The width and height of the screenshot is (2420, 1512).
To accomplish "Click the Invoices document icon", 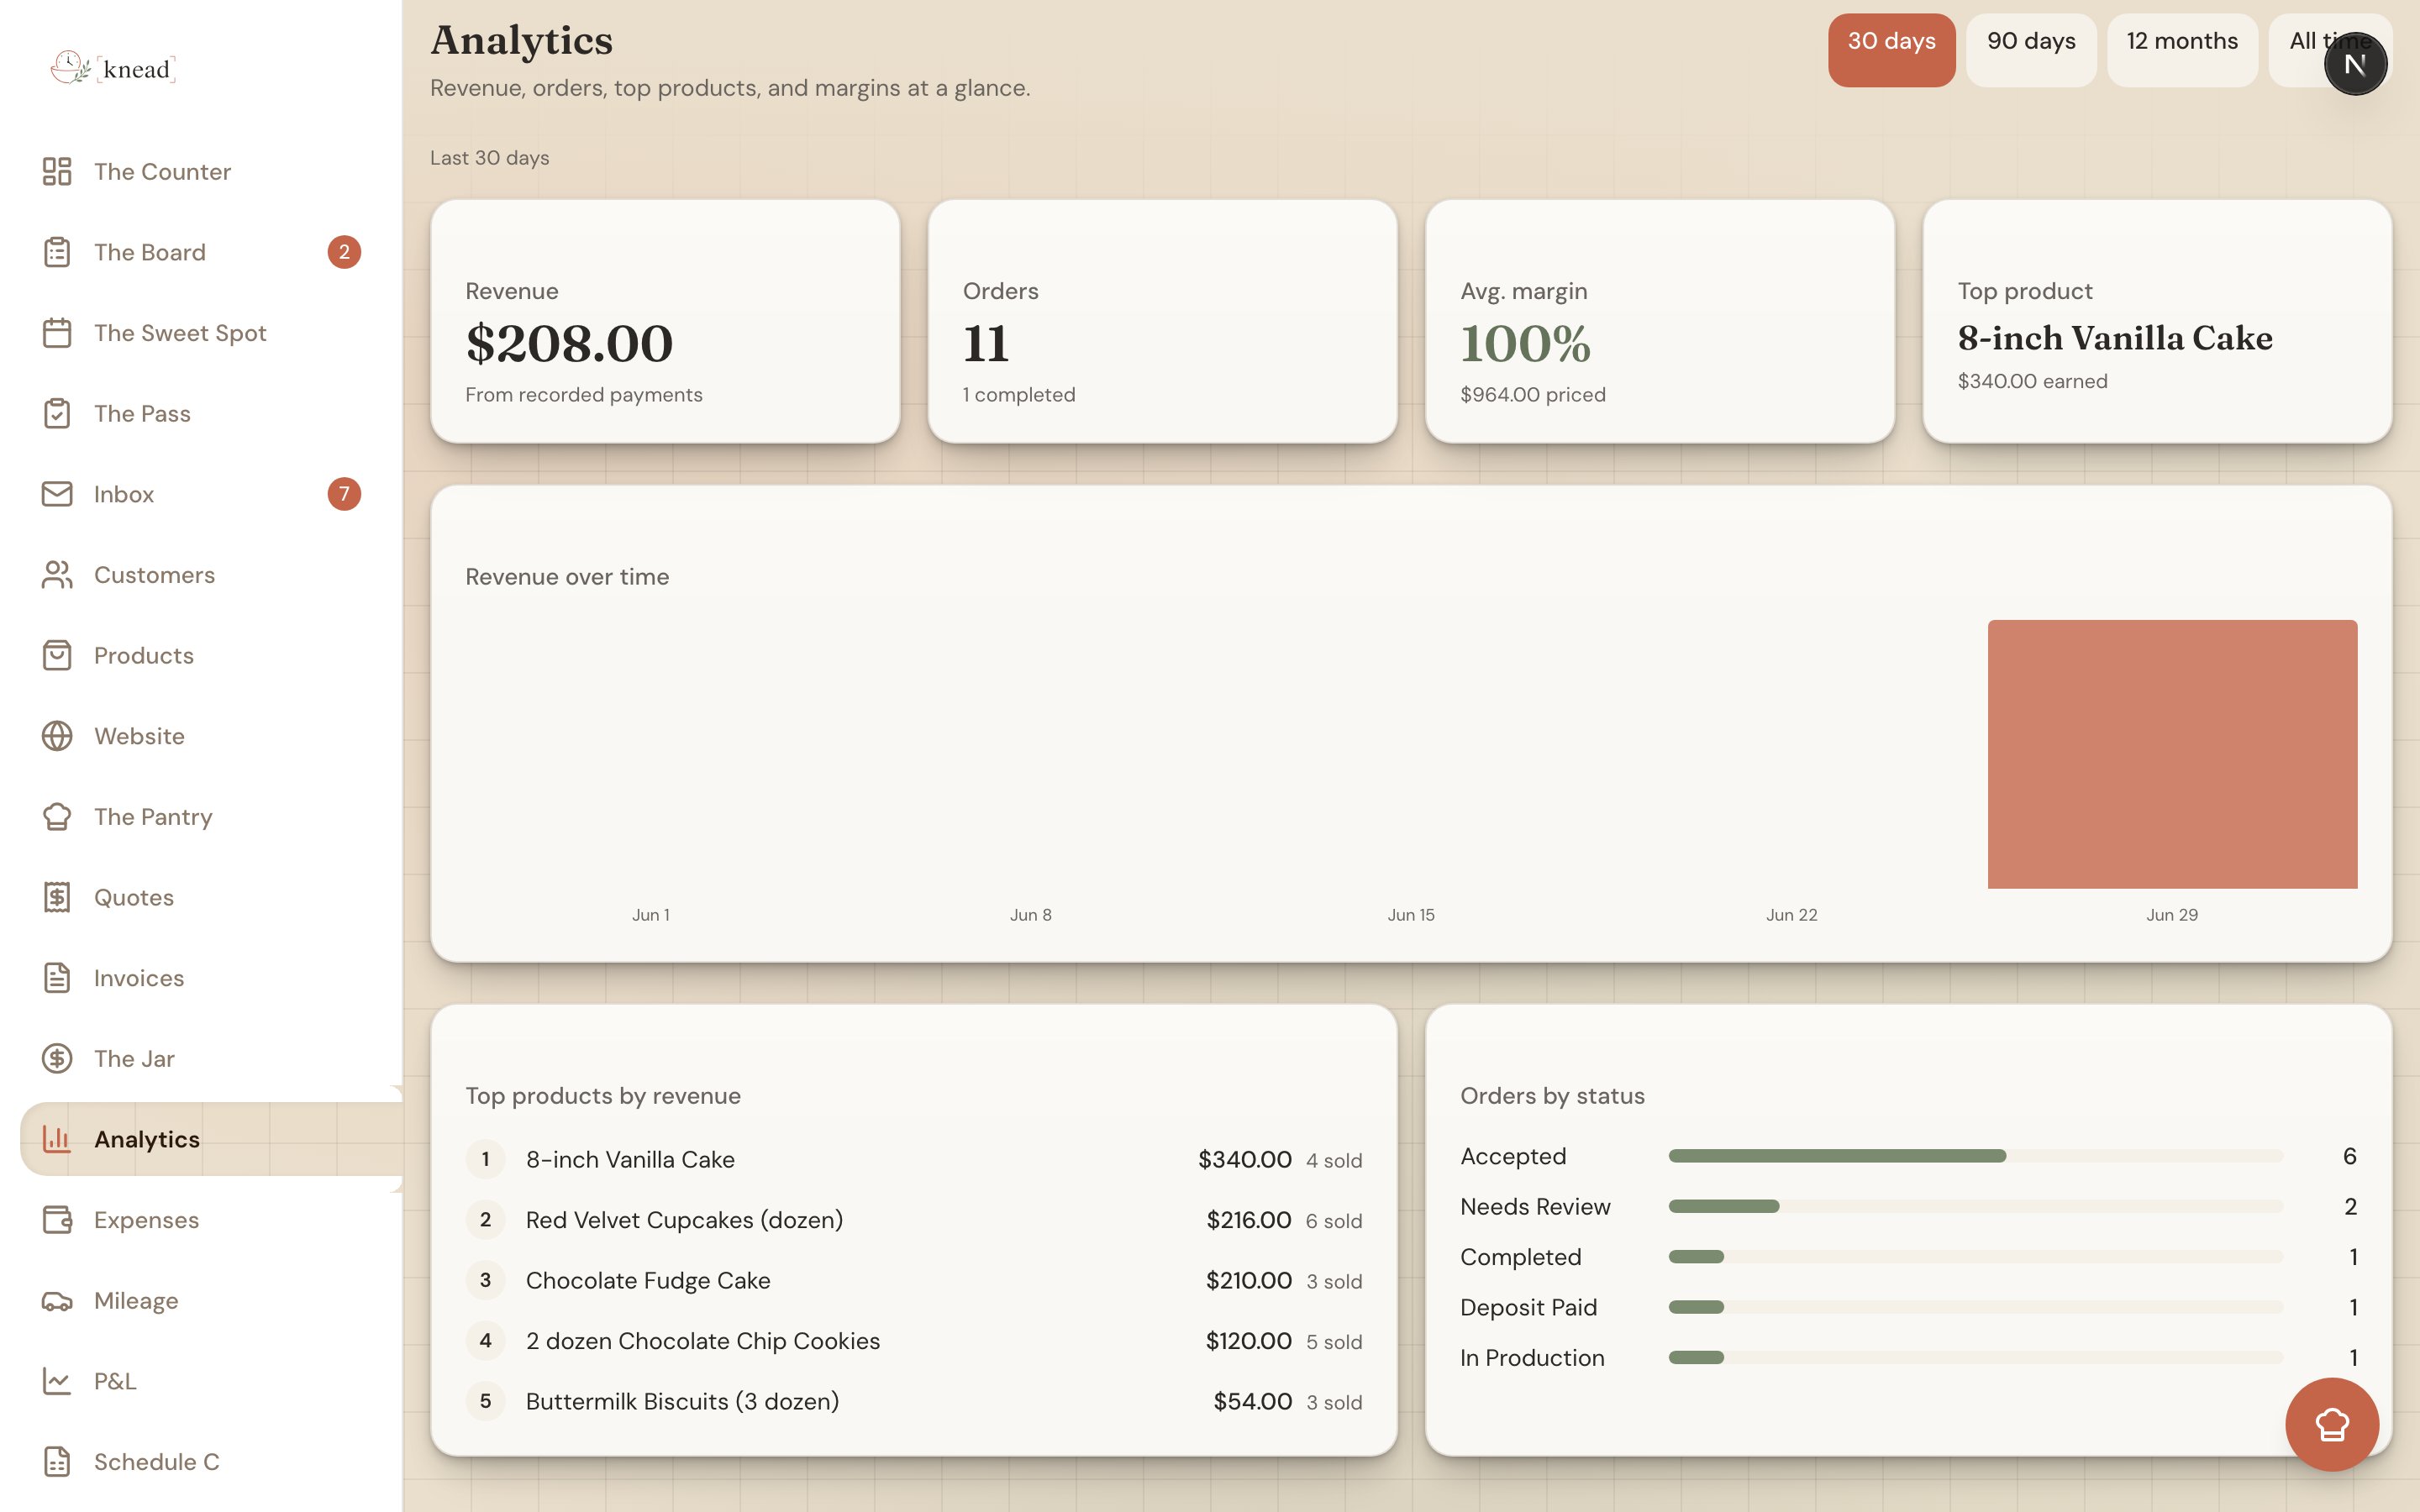I will tap(57, 978).
